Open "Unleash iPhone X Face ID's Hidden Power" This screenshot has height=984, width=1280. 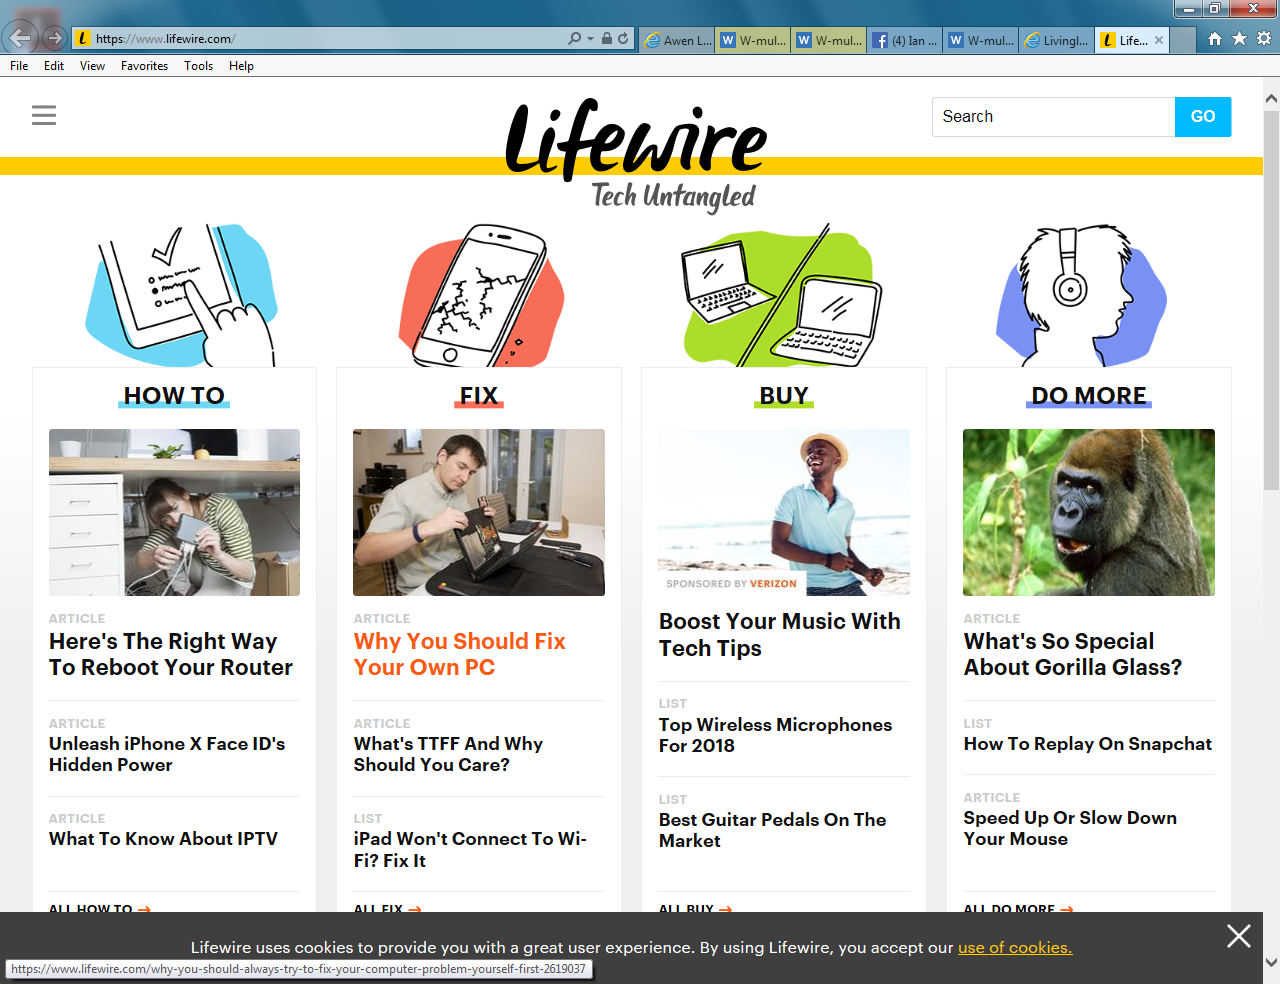167,754
